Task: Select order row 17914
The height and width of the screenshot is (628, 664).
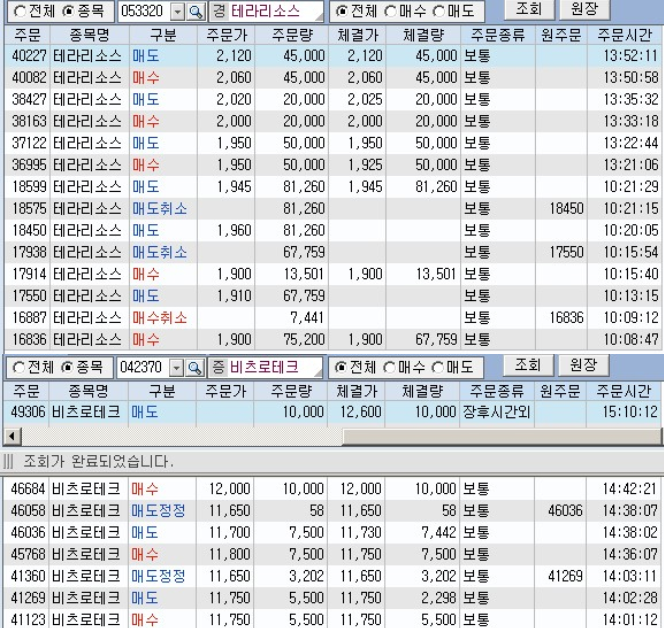Action: point(333,274)
